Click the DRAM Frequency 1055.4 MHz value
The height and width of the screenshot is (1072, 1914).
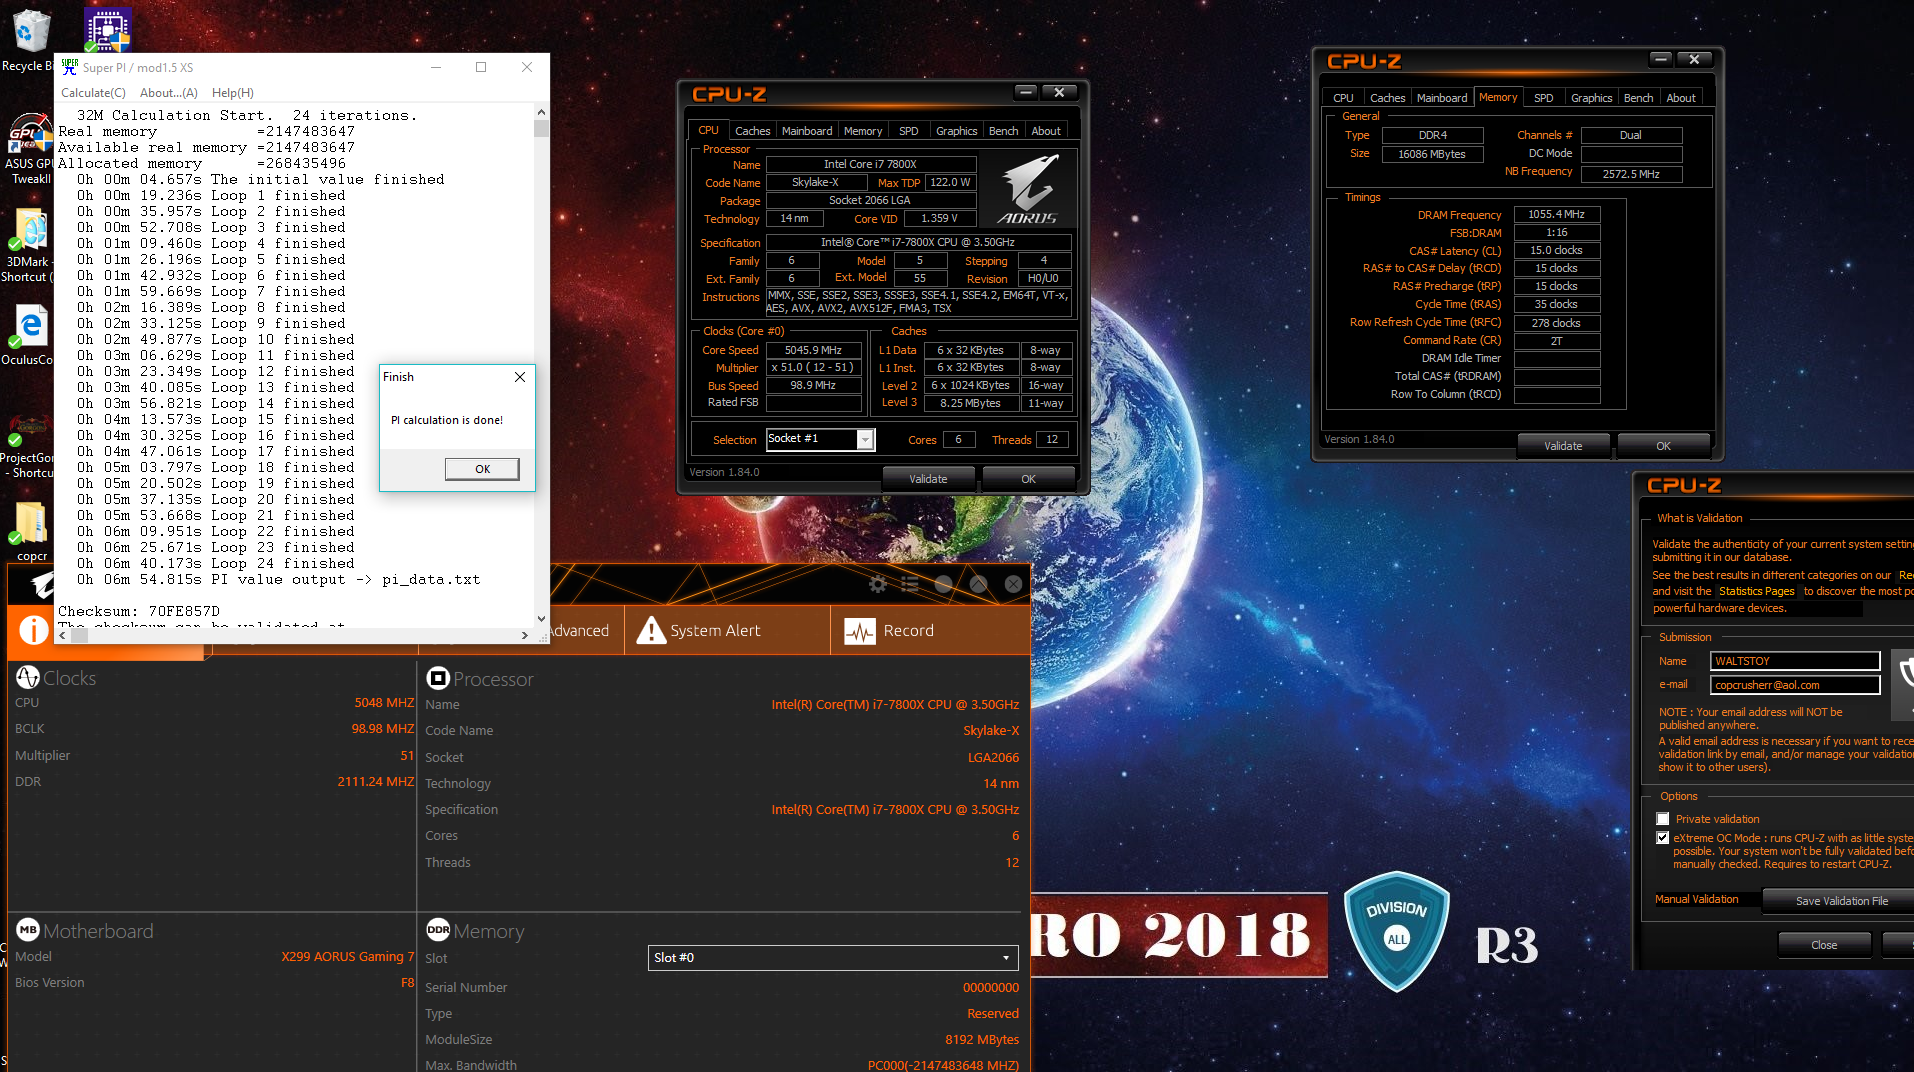1557,214
